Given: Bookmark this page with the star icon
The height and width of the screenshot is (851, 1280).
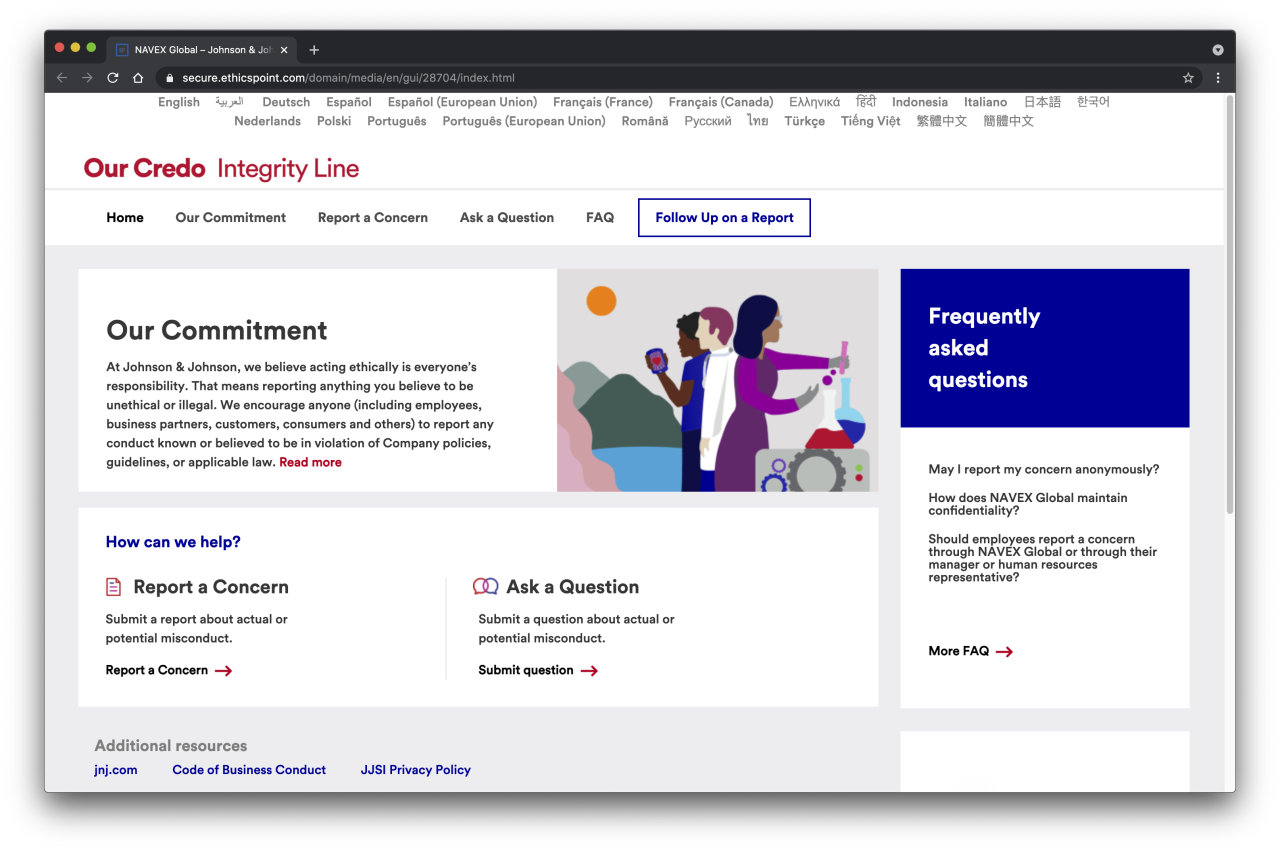Looking at the screenshot, I should tap(1188, 78).
